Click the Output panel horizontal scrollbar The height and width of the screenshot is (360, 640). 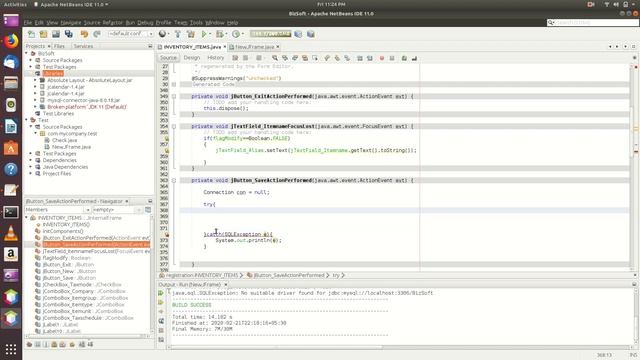[278, 347]
